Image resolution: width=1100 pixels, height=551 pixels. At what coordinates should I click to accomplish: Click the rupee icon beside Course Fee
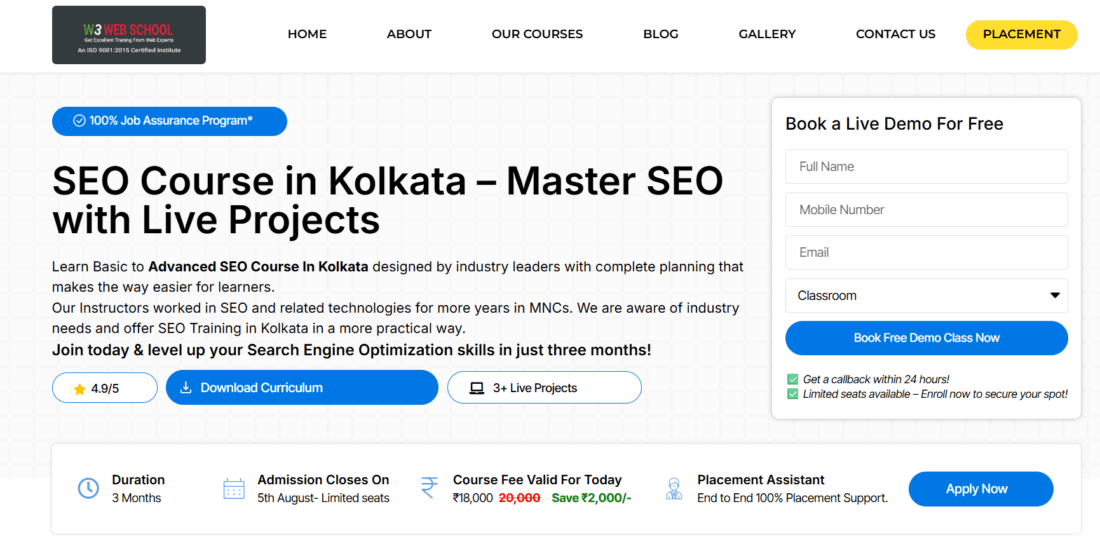(x=429, y=487)
